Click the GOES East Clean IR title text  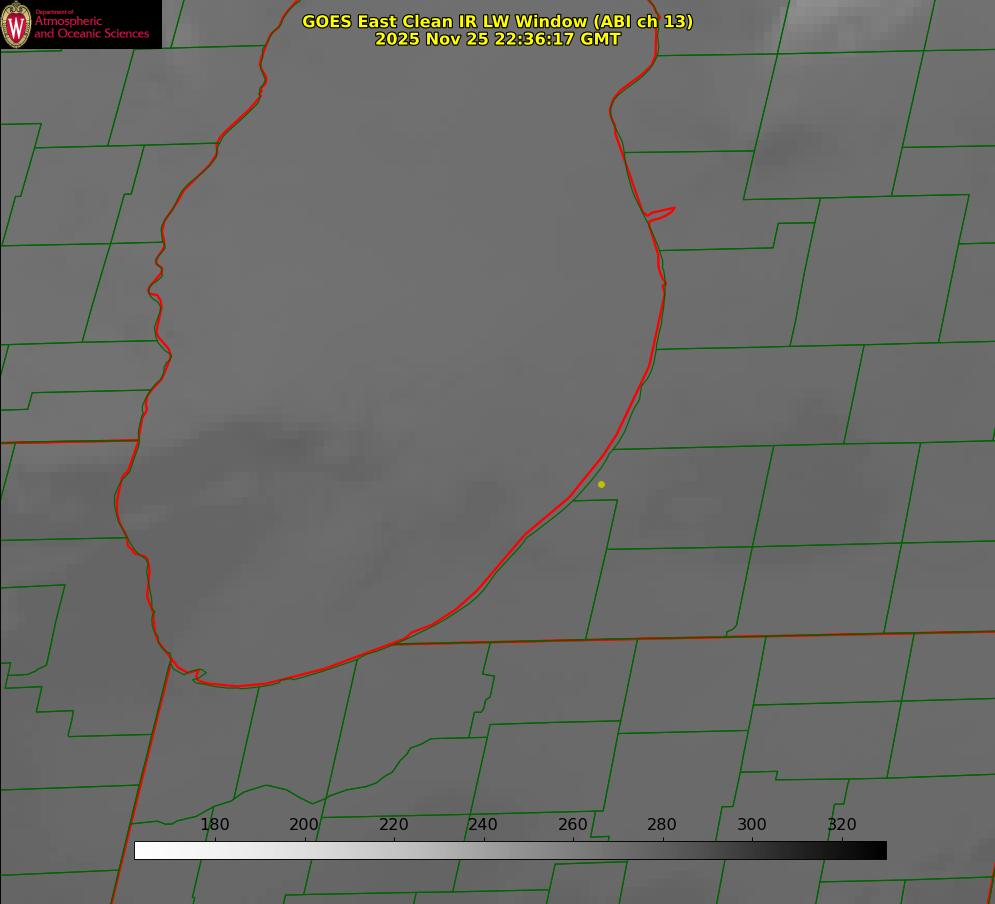(498, 21)
